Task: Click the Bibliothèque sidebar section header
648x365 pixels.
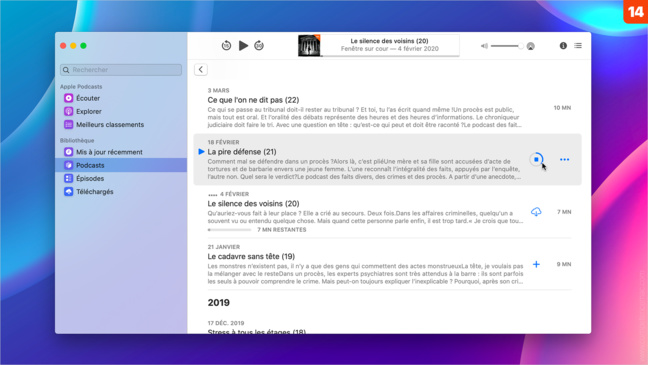Action: pos(77,140)
